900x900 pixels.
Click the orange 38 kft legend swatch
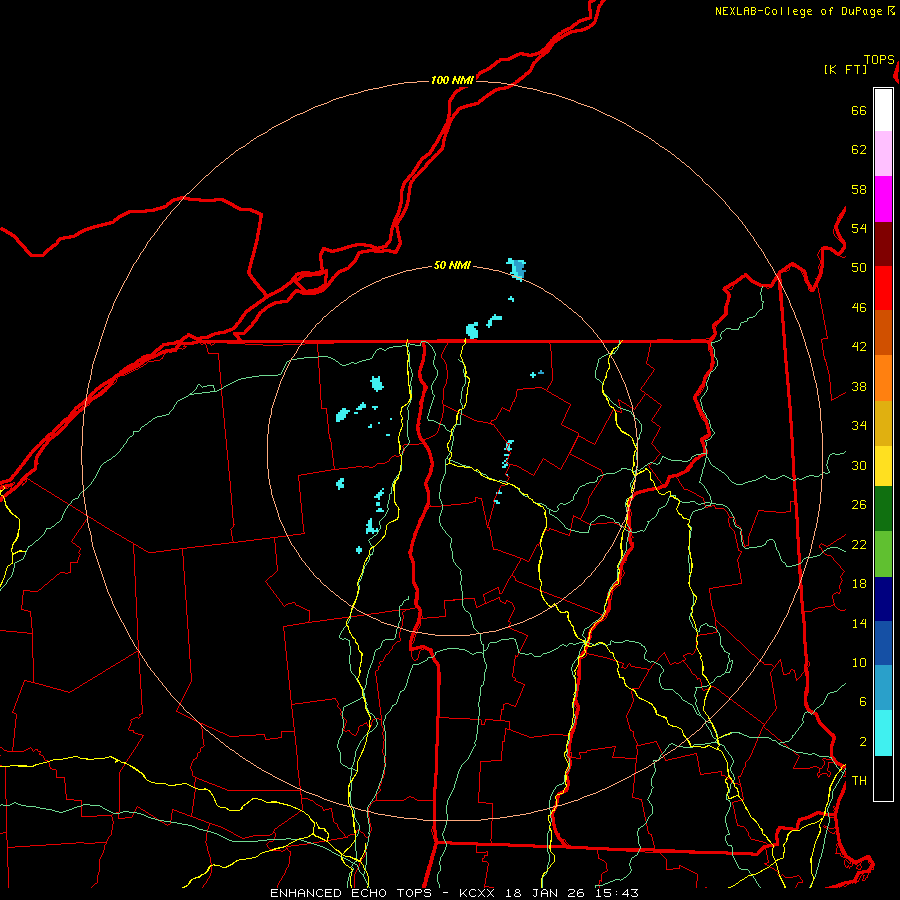[883, 378]
